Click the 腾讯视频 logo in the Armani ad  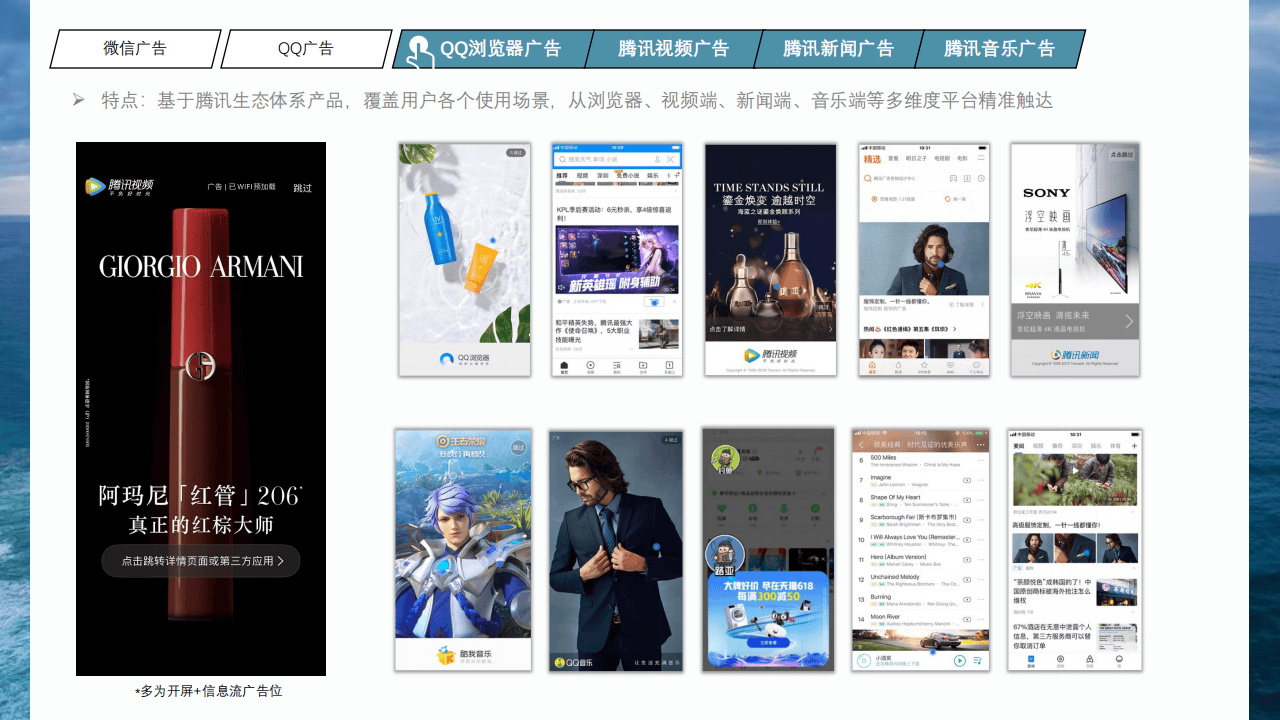click(119, 186)
